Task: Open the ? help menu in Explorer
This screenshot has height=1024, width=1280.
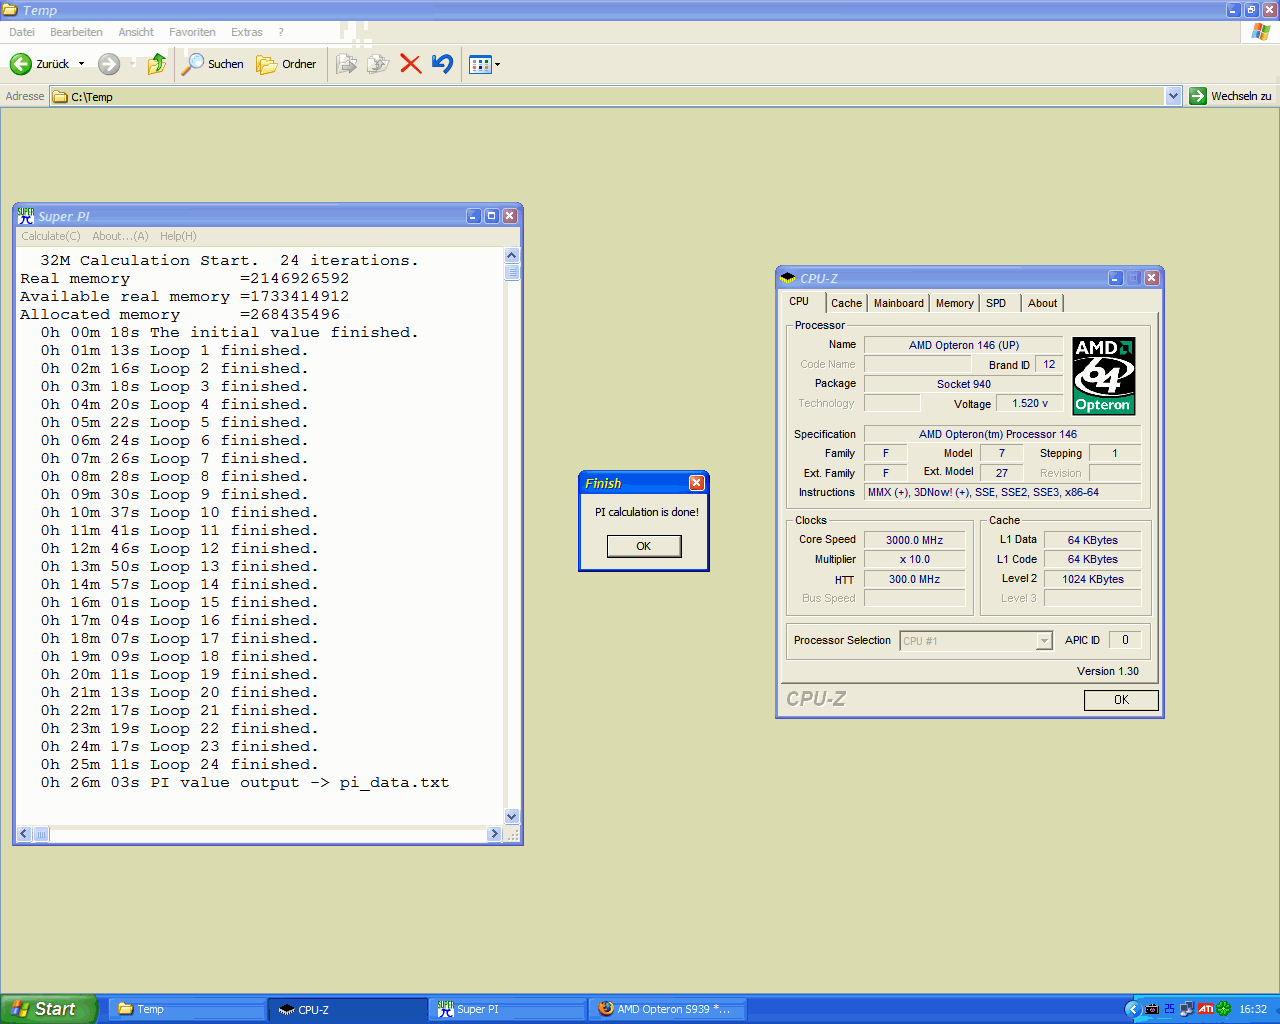Action: tap(281, 32)
